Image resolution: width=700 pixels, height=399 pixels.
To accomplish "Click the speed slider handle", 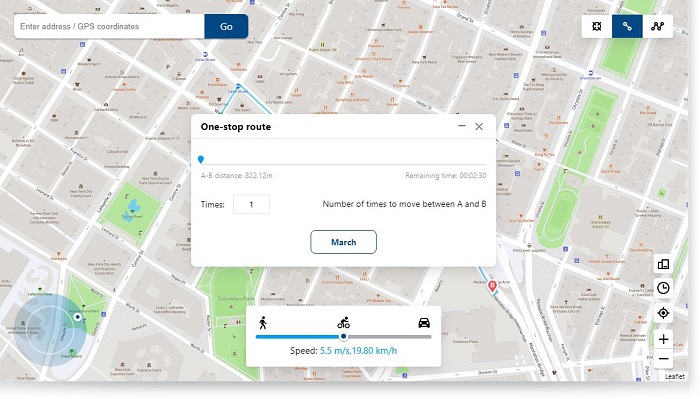I will pos(343,337).
